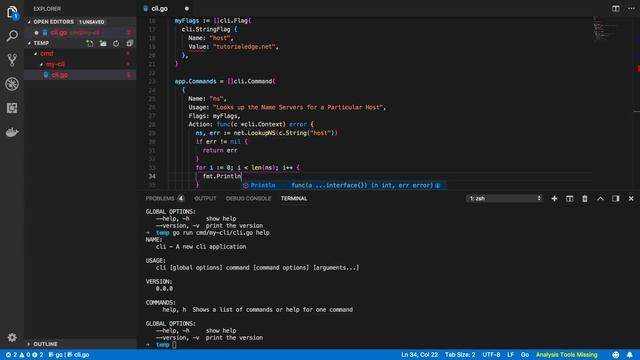The width and height of the screenshot is (640, 360).
Task: Open the Extensions view
Action: 12,108
